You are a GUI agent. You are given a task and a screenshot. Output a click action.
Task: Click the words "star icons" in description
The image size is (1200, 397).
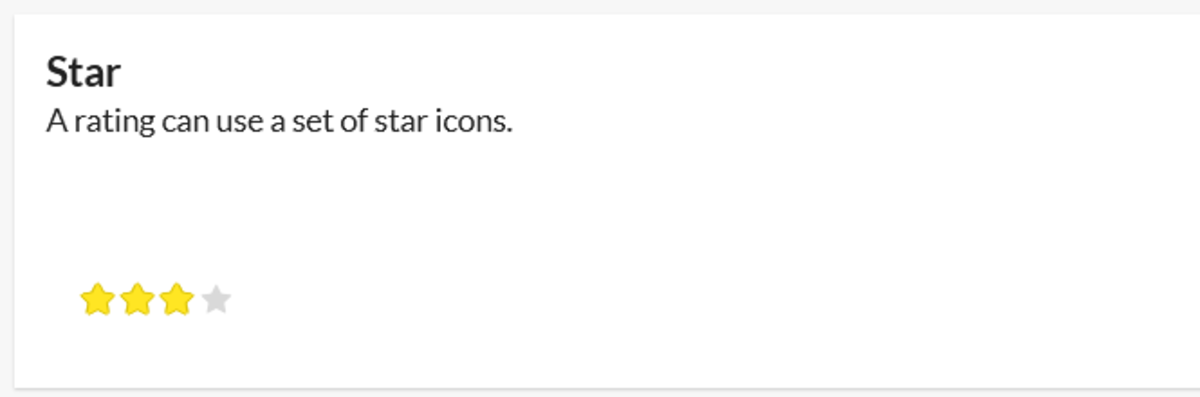click(x=443, y=123)
